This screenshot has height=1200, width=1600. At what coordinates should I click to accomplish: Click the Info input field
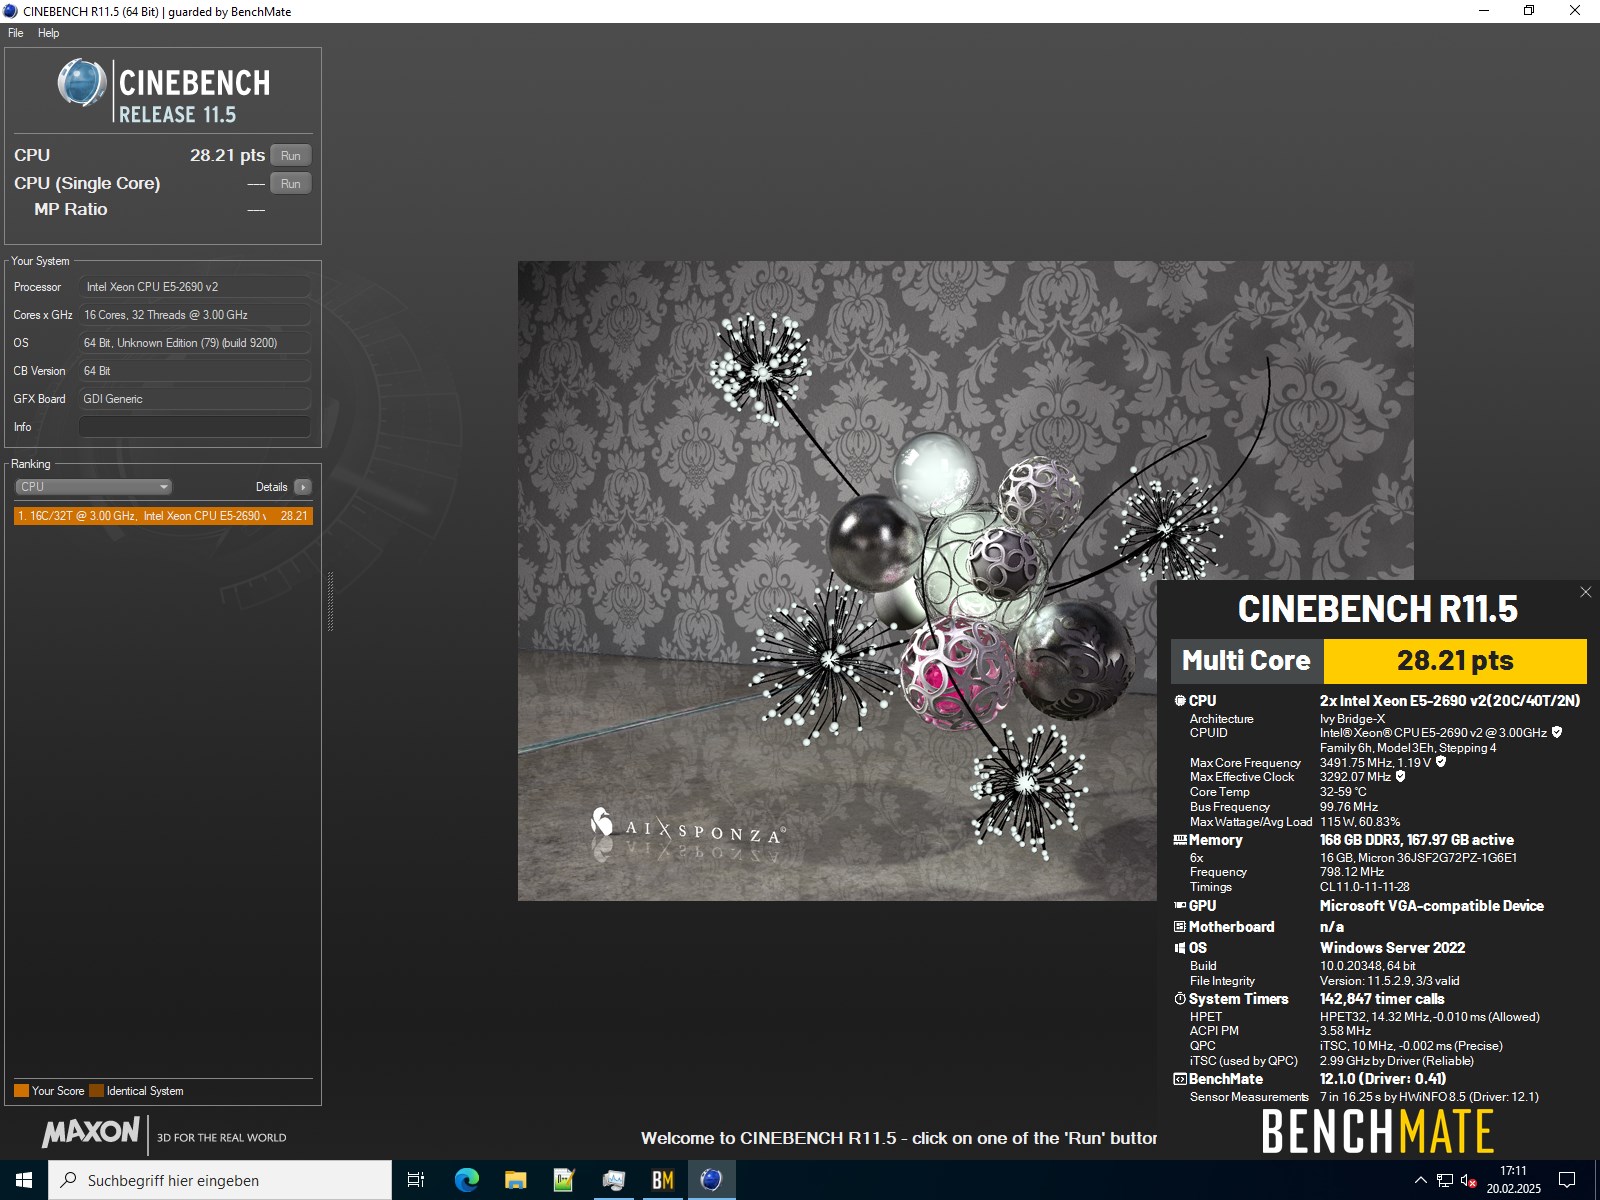coord(194,427)
